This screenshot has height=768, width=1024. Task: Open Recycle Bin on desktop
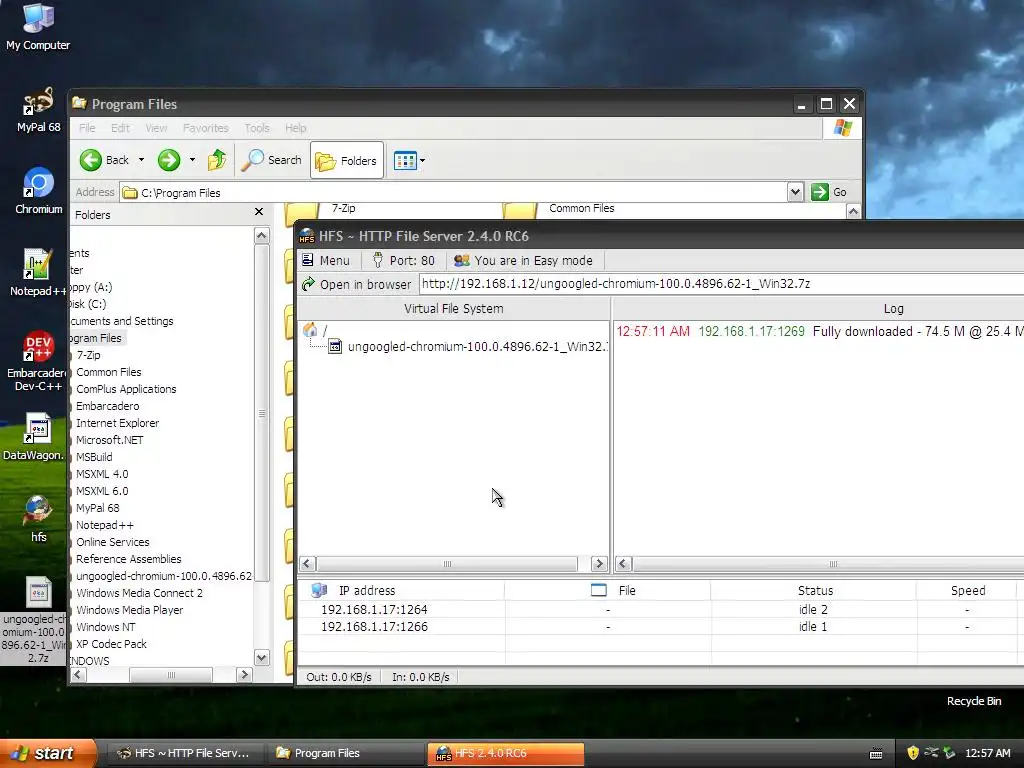(974, 701)
